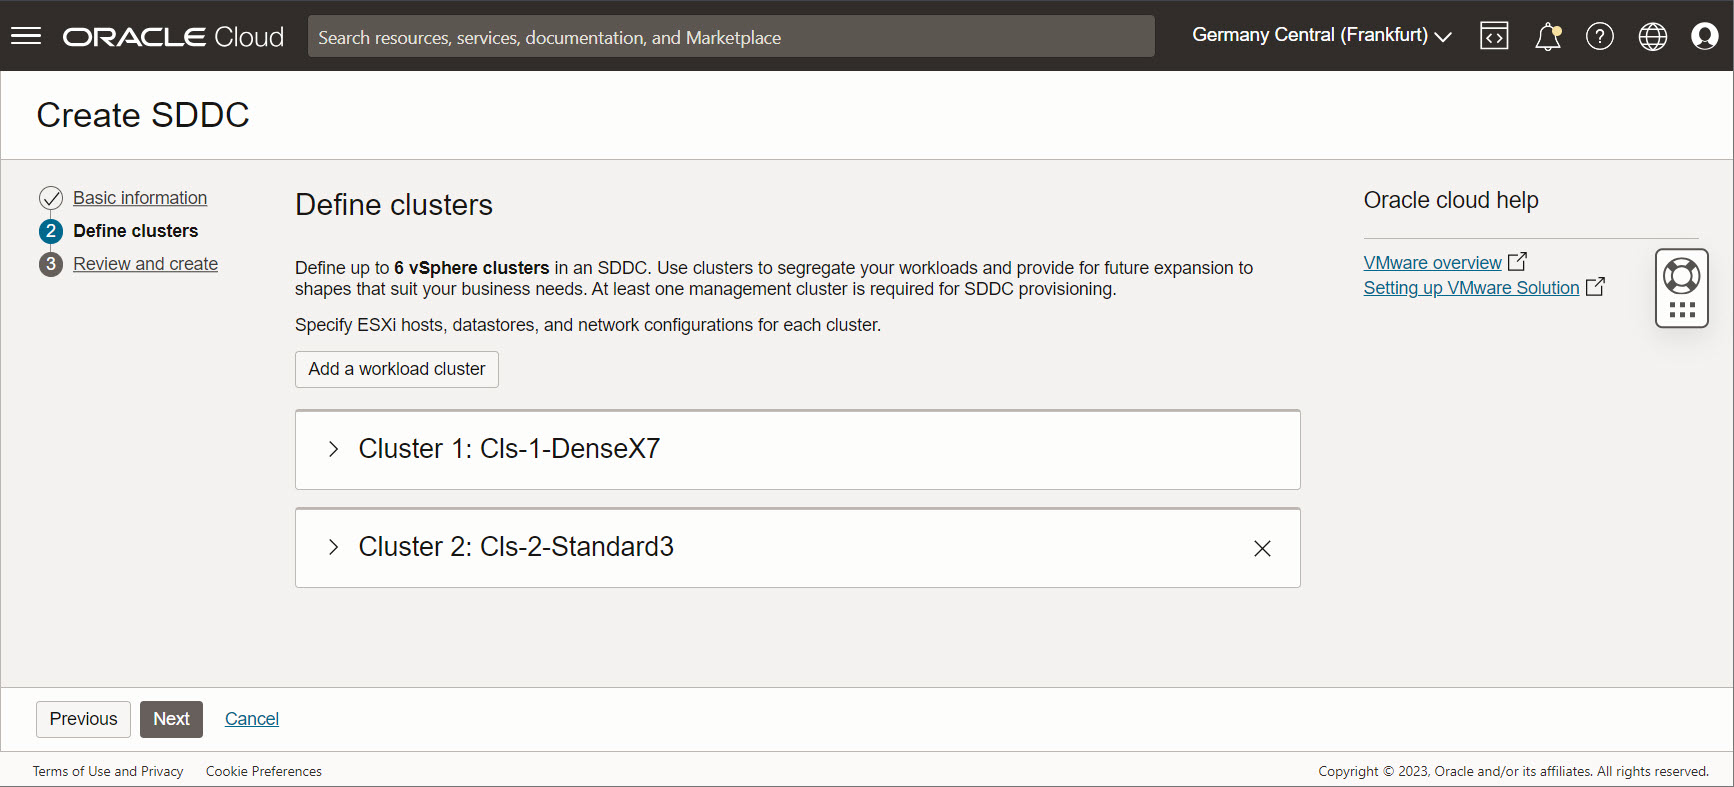Open Cookie Preferences
This screenshot has width=1734, height=787.
click(x=264, y=771)
